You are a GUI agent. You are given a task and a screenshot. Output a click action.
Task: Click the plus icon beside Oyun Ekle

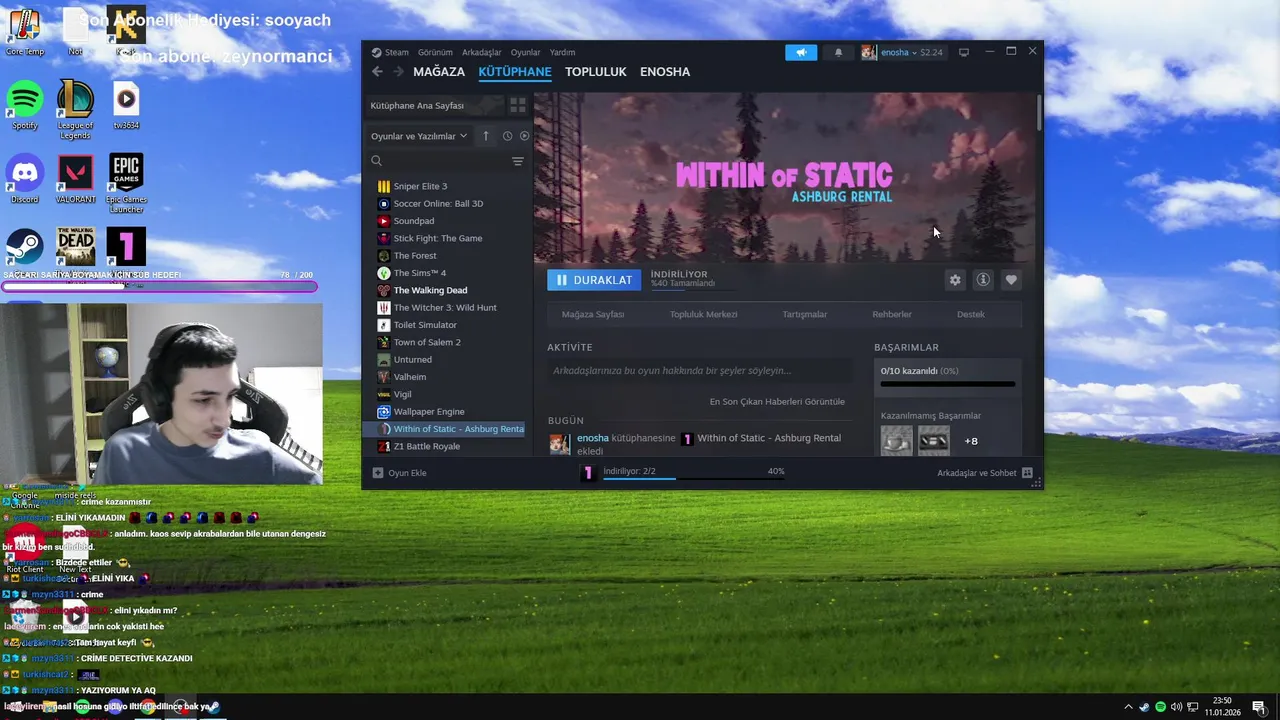(377, 473)
